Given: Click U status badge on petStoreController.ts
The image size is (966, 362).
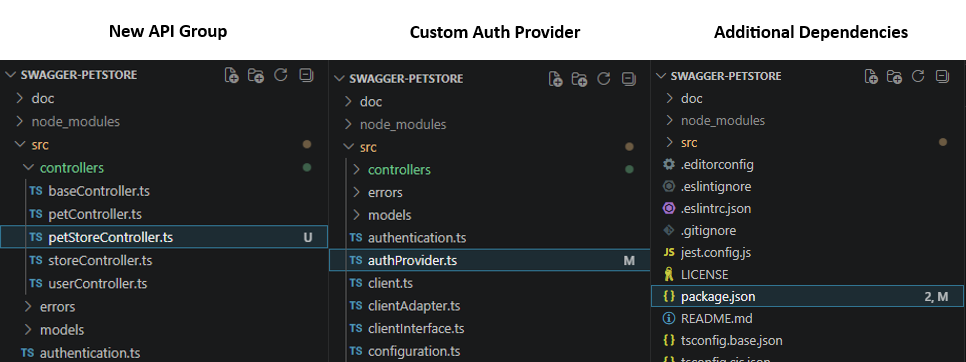Looking at the screenshot, I should tap(307, 237).
